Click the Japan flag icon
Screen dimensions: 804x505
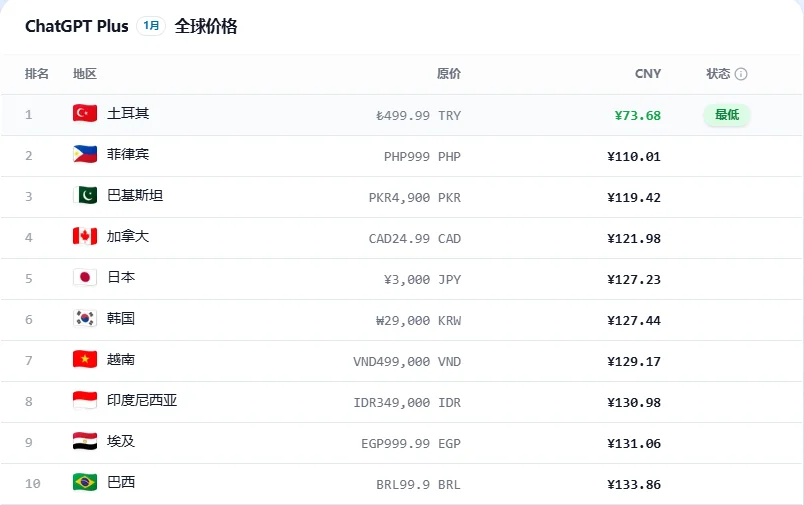(x=85, y=277)
